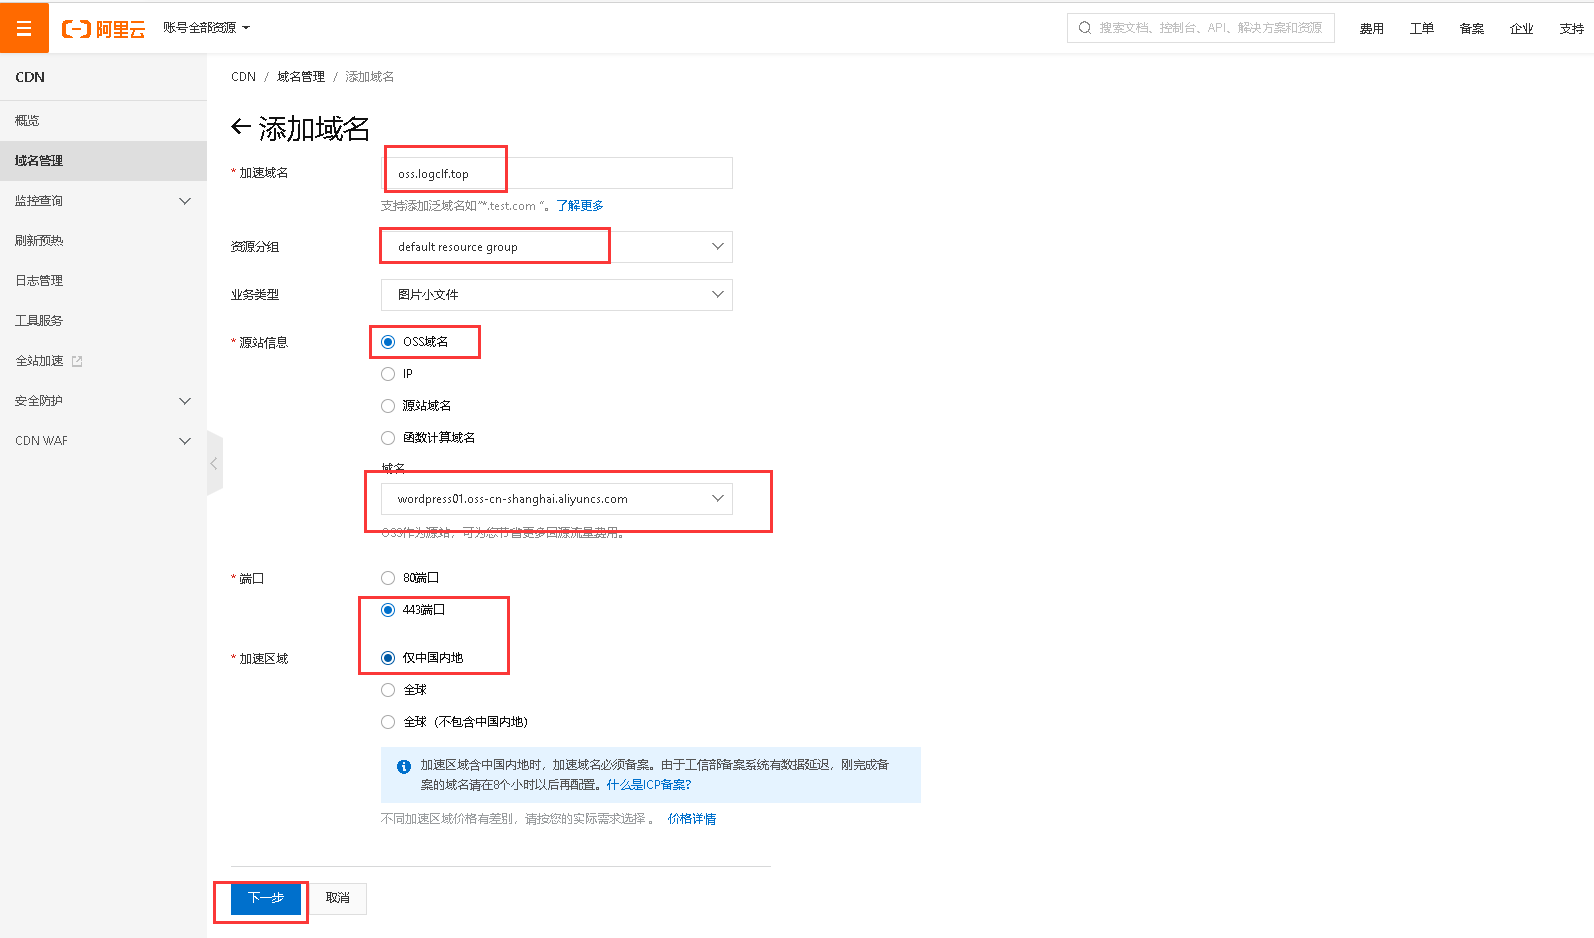Open the hamburger main menu
The width and height of the screenshot is (1594, 938).
tap(24, 28)
